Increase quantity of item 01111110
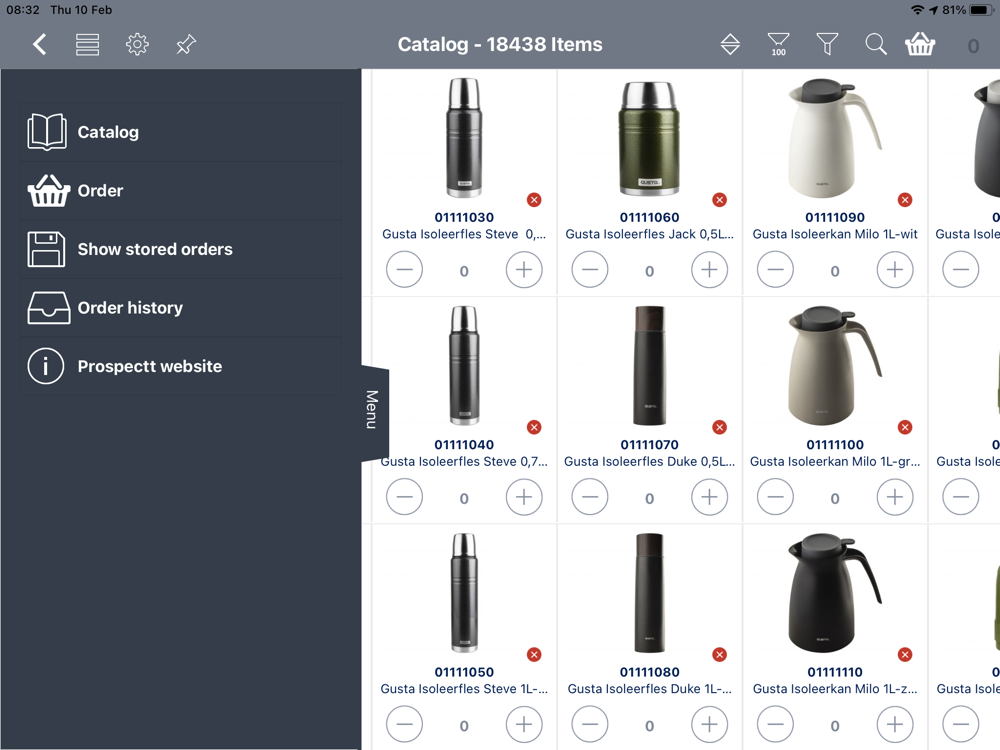Image resolution: width=1000 pixels, height=750 pixels. click(895, 724)
